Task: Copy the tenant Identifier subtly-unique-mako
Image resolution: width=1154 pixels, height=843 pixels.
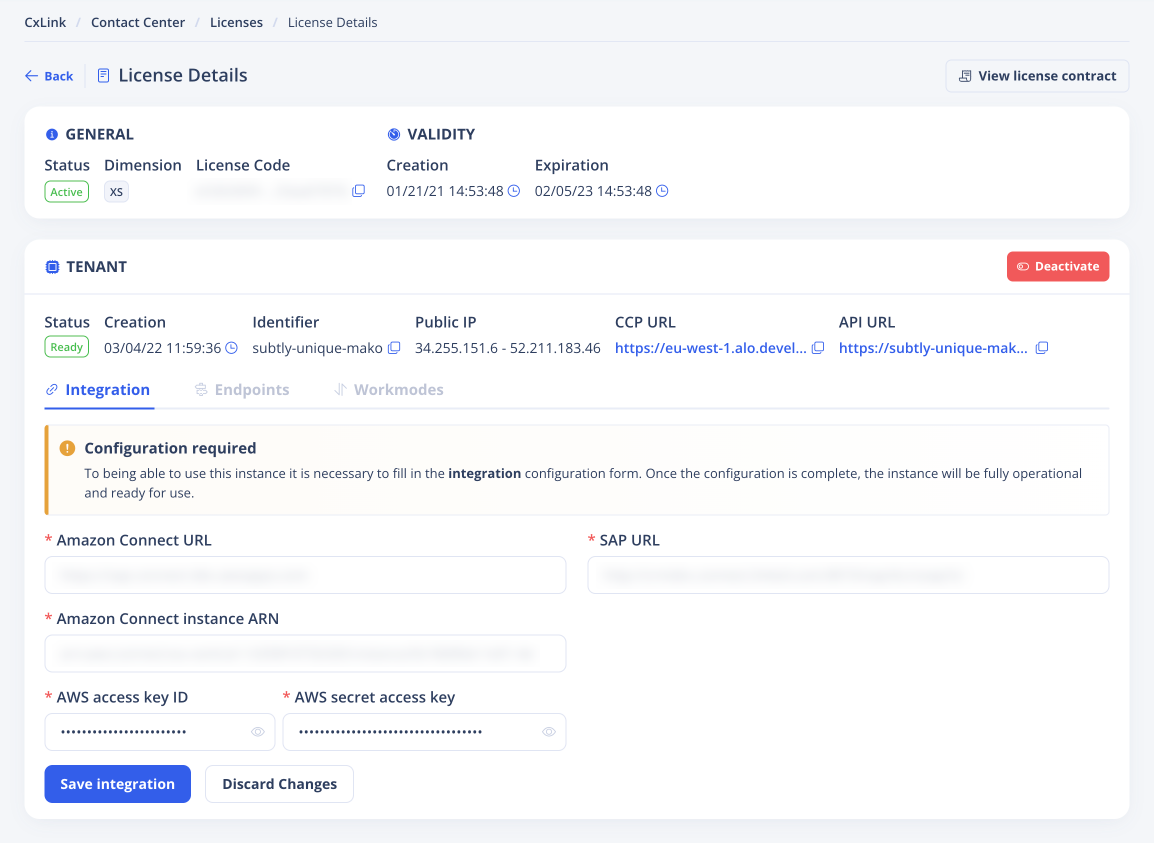Action: (394, 348)
